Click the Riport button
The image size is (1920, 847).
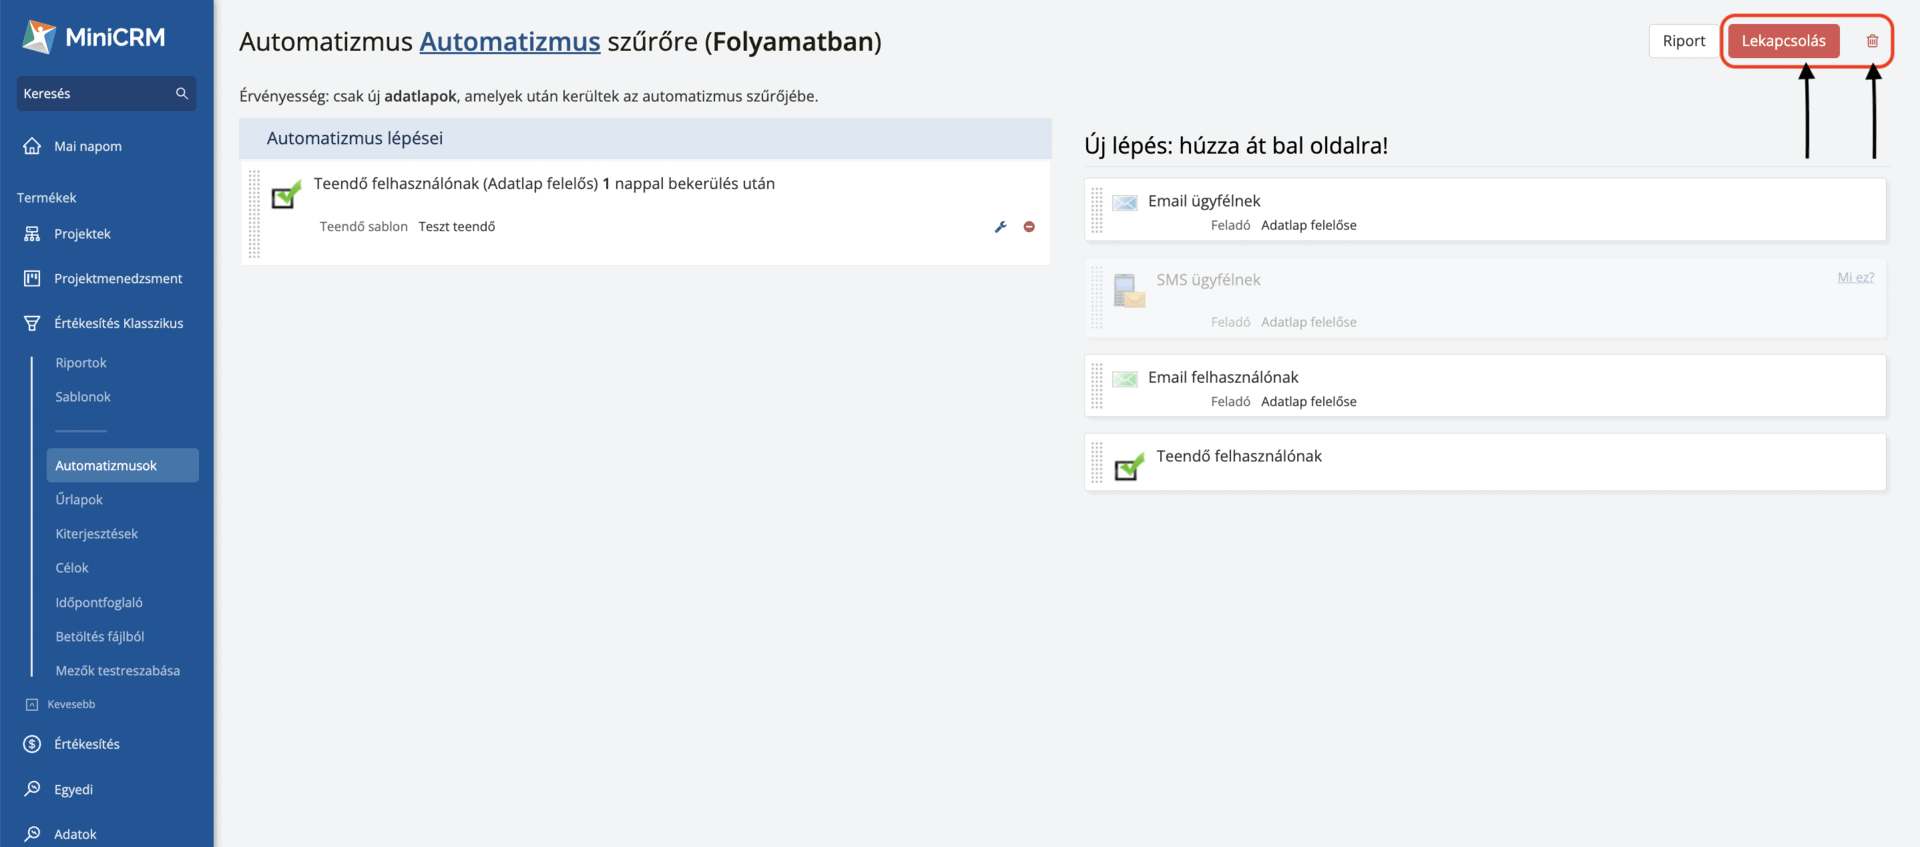click(x=1683, y=41)
